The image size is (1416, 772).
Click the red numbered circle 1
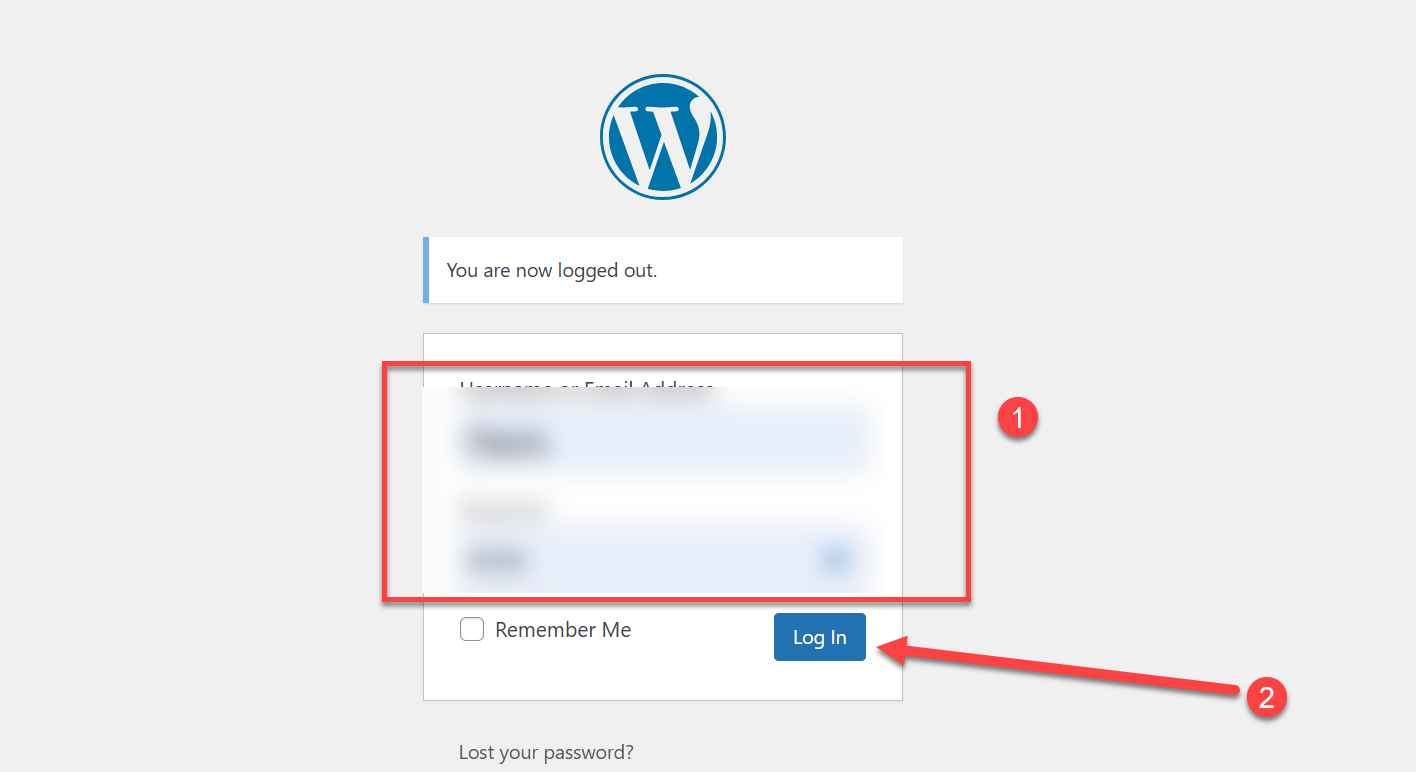(x=1019, y=418)
